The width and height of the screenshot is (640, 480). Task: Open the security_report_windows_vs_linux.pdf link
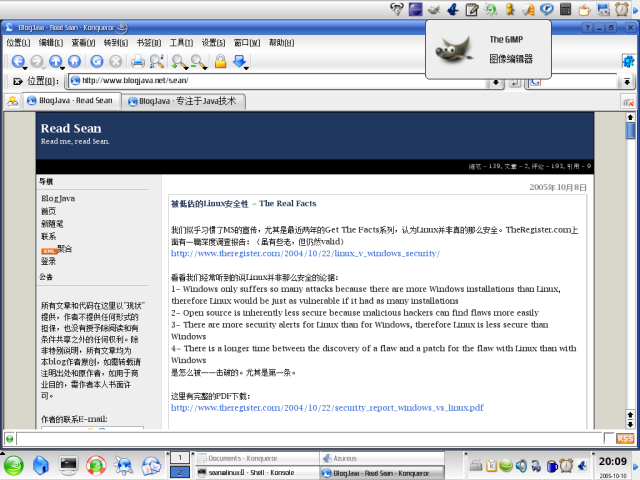[327, 408]
